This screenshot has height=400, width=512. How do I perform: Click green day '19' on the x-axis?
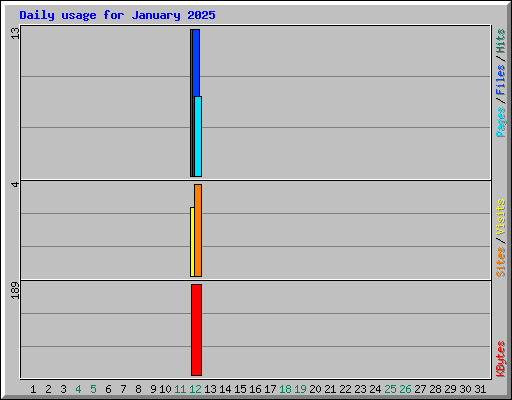[x=300, y=389]
